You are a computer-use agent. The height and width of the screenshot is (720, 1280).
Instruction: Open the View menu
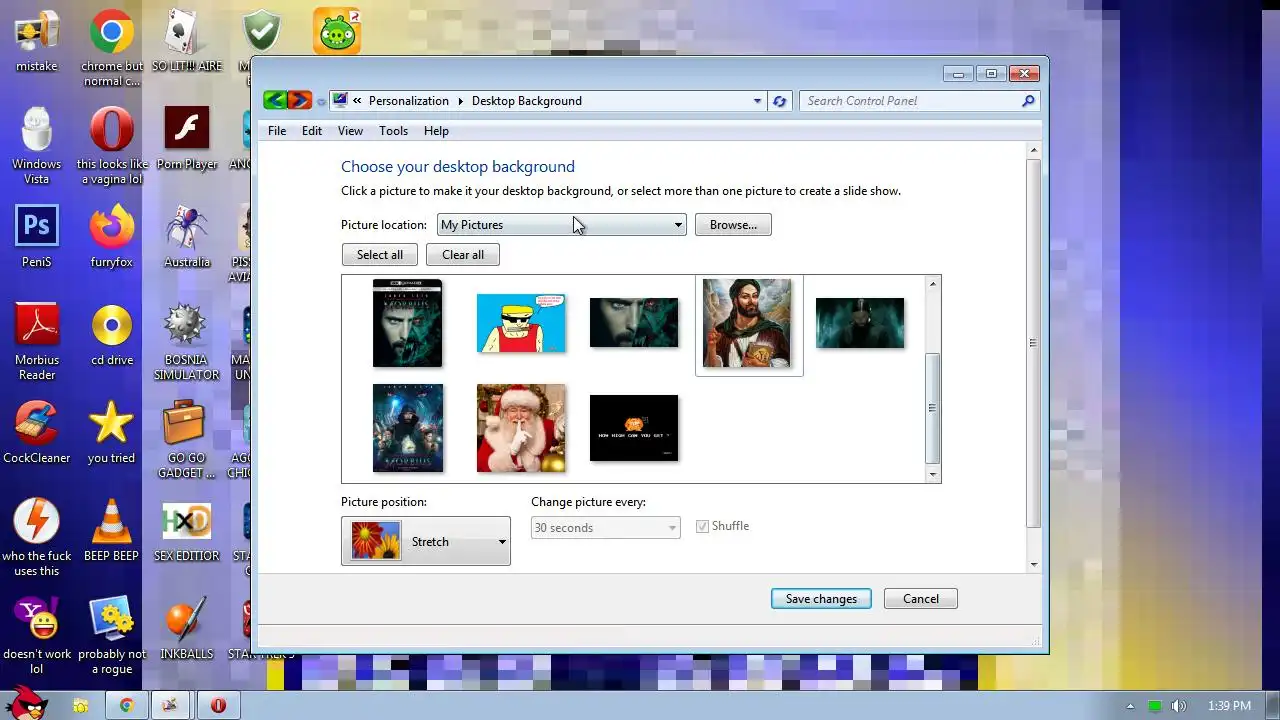350,131
